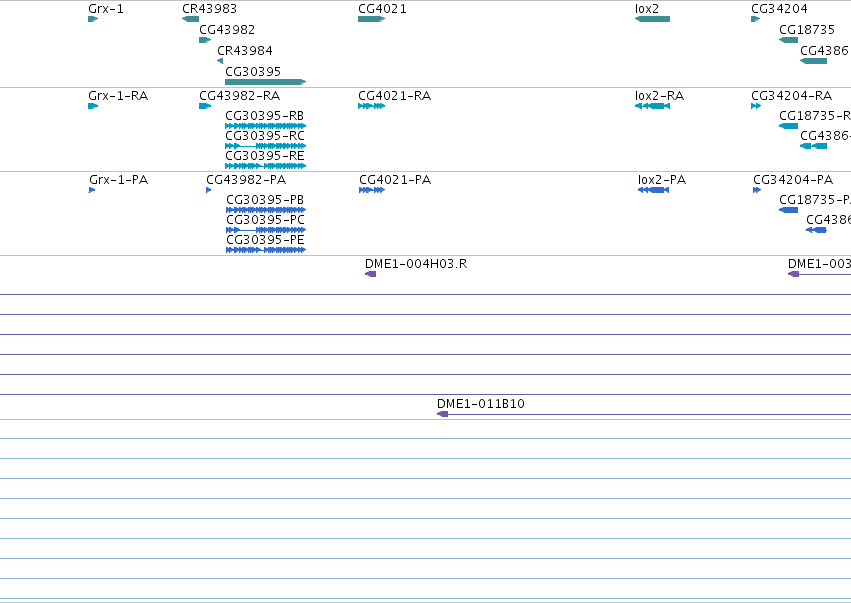Click the CG34204-PA label text

pos(793,180)
